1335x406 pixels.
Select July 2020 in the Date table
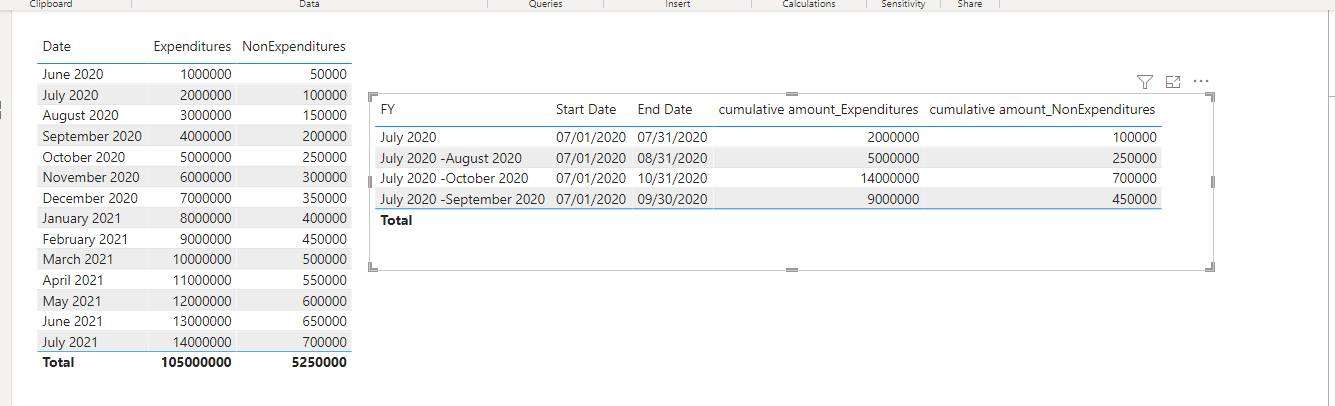tap(71, 95)
